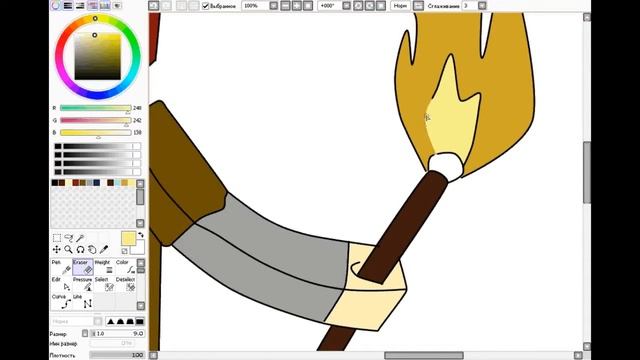Select the Pressure tool
Screen dimensions: 640x360
(83, 284)
